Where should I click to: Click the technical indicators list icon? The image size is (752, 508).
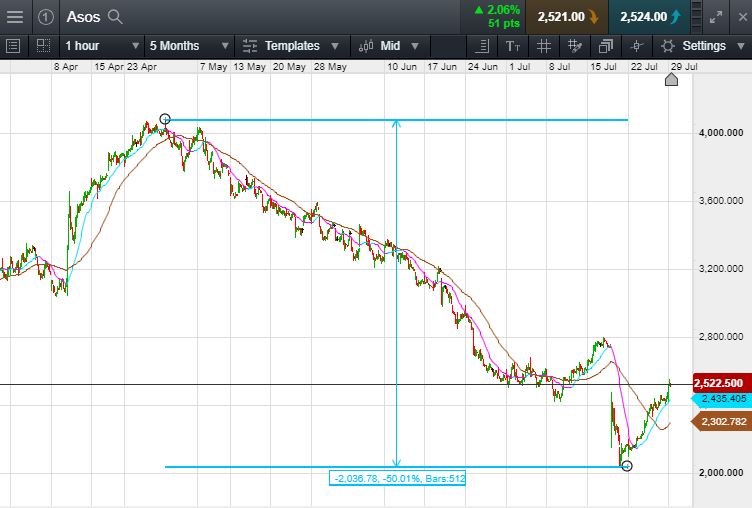[x=482, y=46]
